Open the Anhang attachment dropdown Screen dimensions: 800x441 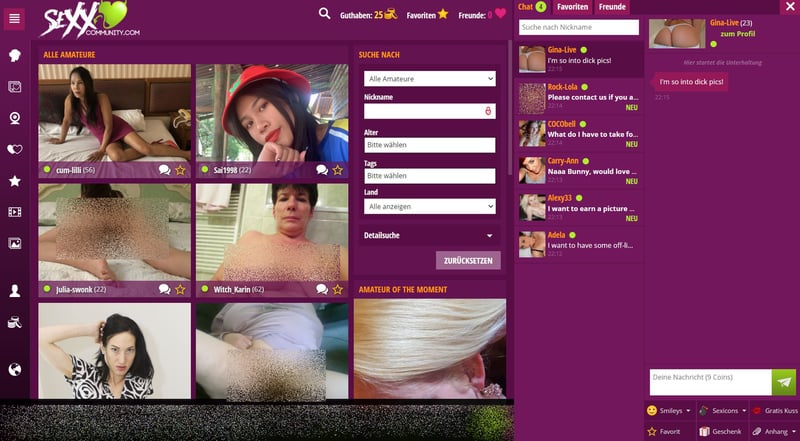tap(774, 431)
